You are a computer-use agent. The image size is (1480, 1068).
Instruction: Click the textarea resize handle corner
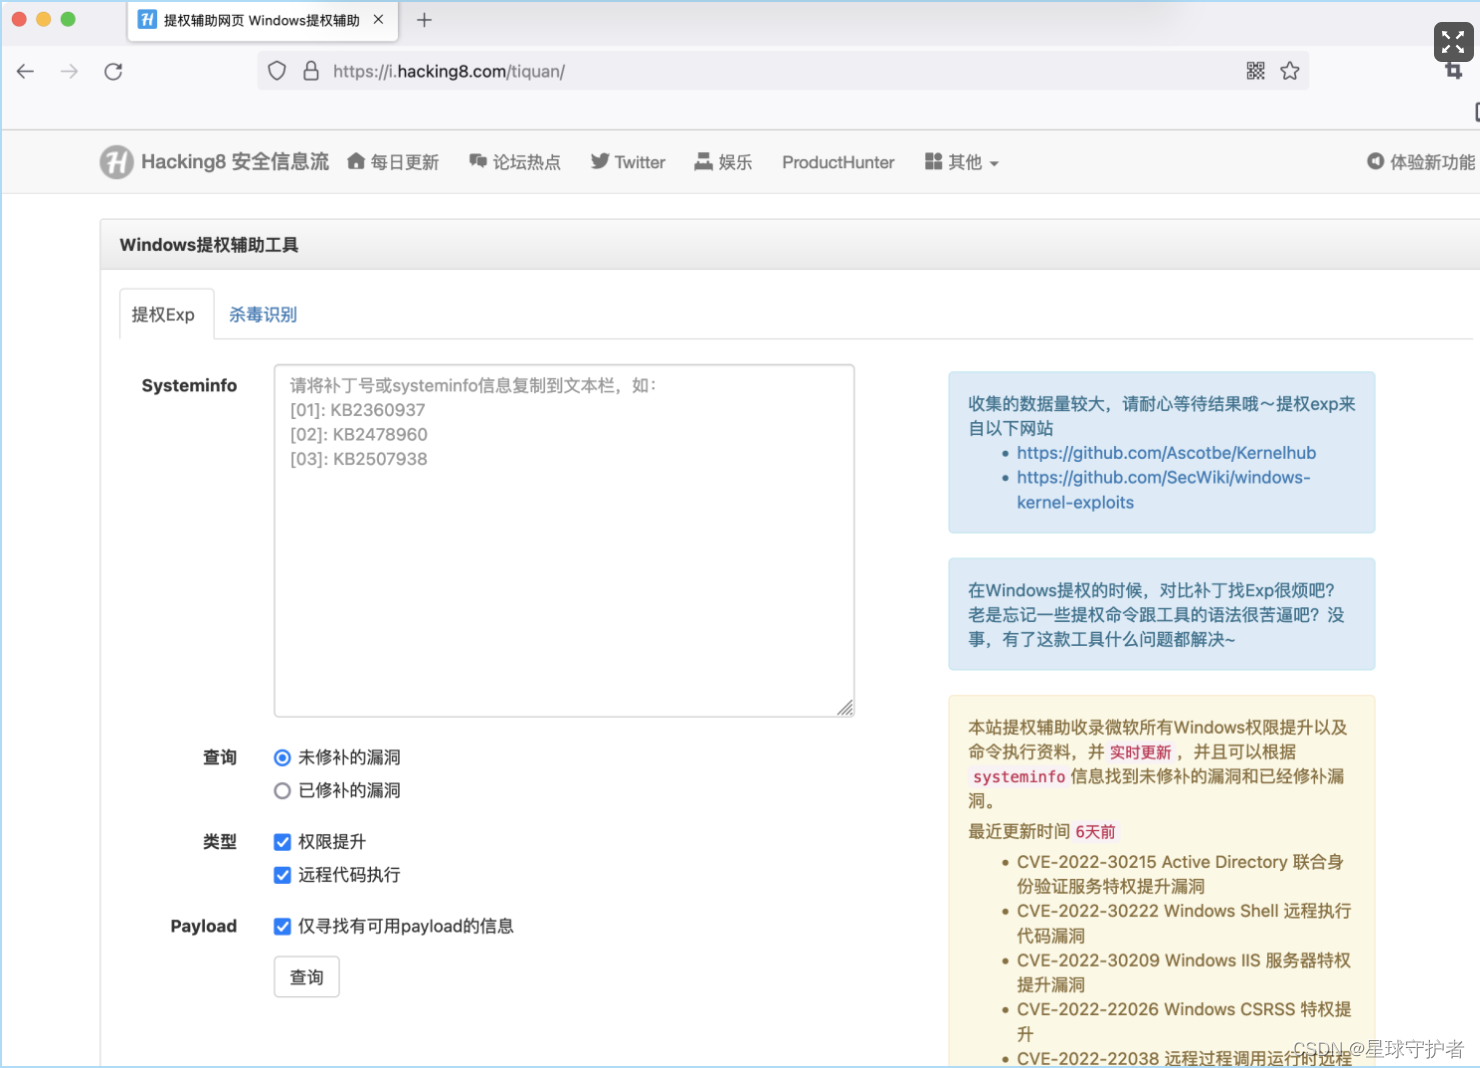tap(845, 708)
